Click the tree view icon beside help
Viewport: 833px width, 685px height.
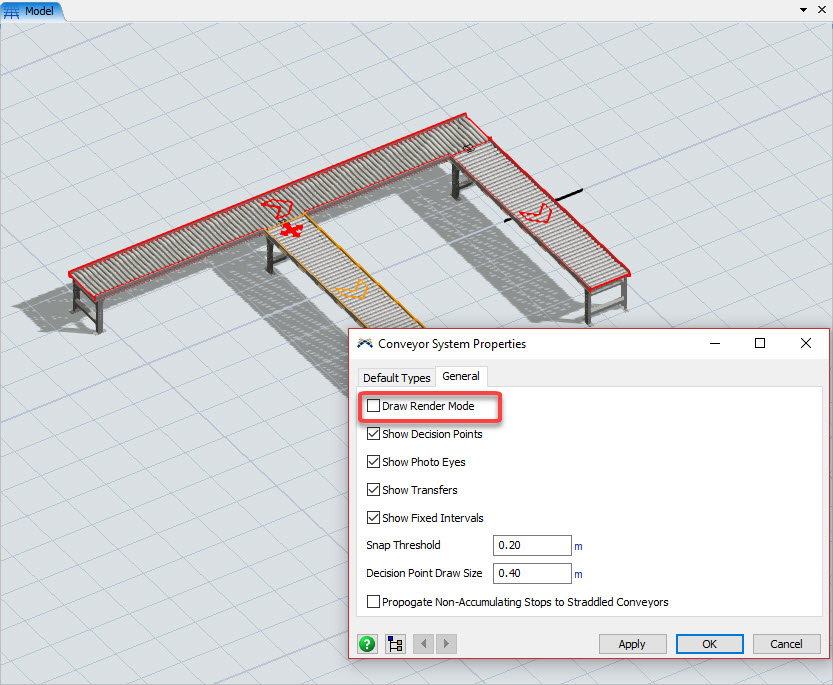395,644
